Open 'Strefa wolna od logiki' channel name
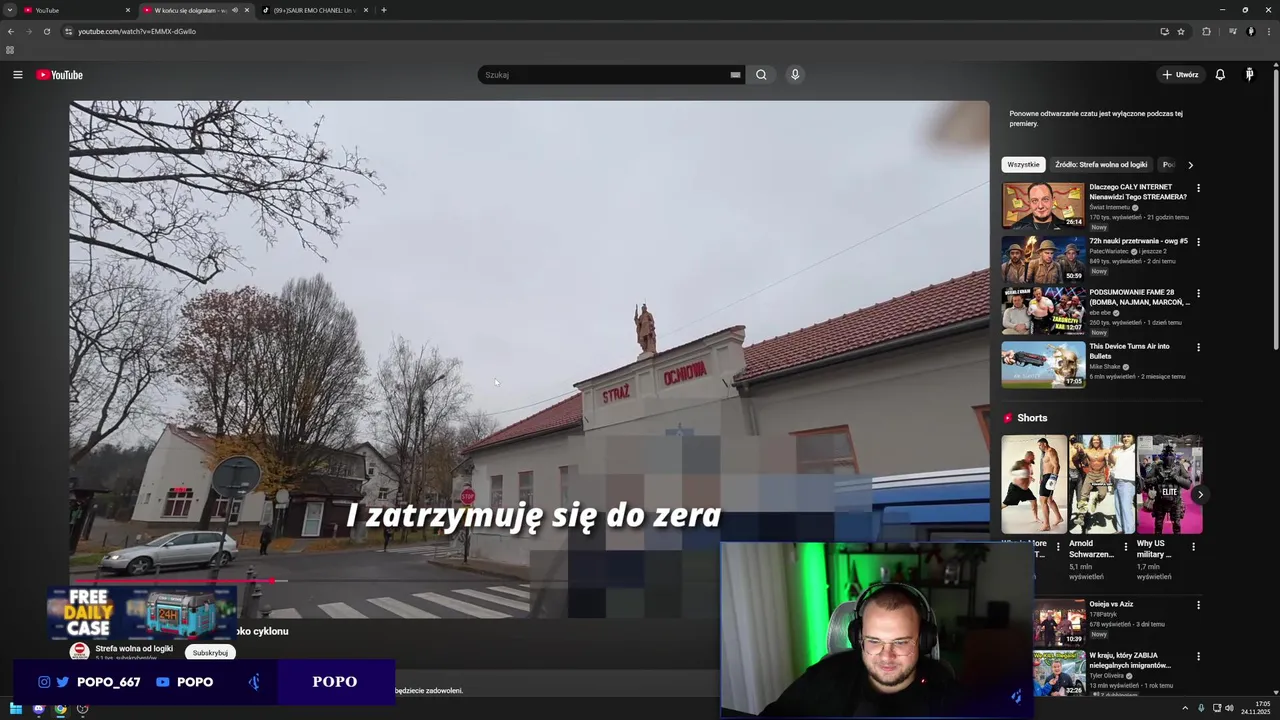Viewport: 1280px width, 720px height. [x=134, y=648]
